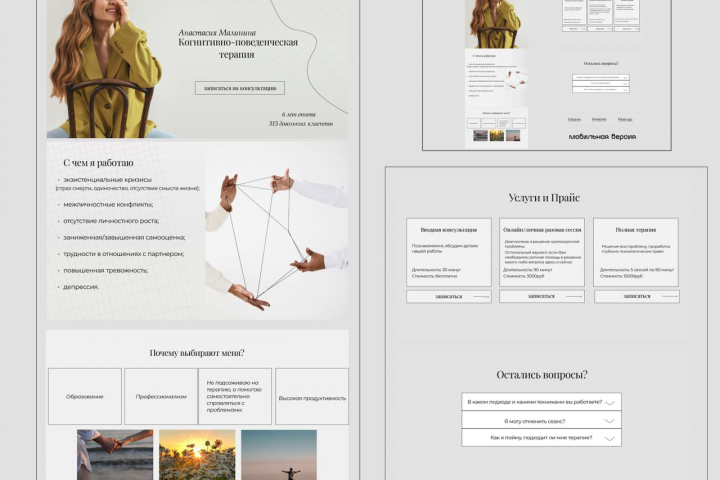Screen dimensions: 720x480
Task: Click the woman in yellow jacket hero photo
Action: 105,69
